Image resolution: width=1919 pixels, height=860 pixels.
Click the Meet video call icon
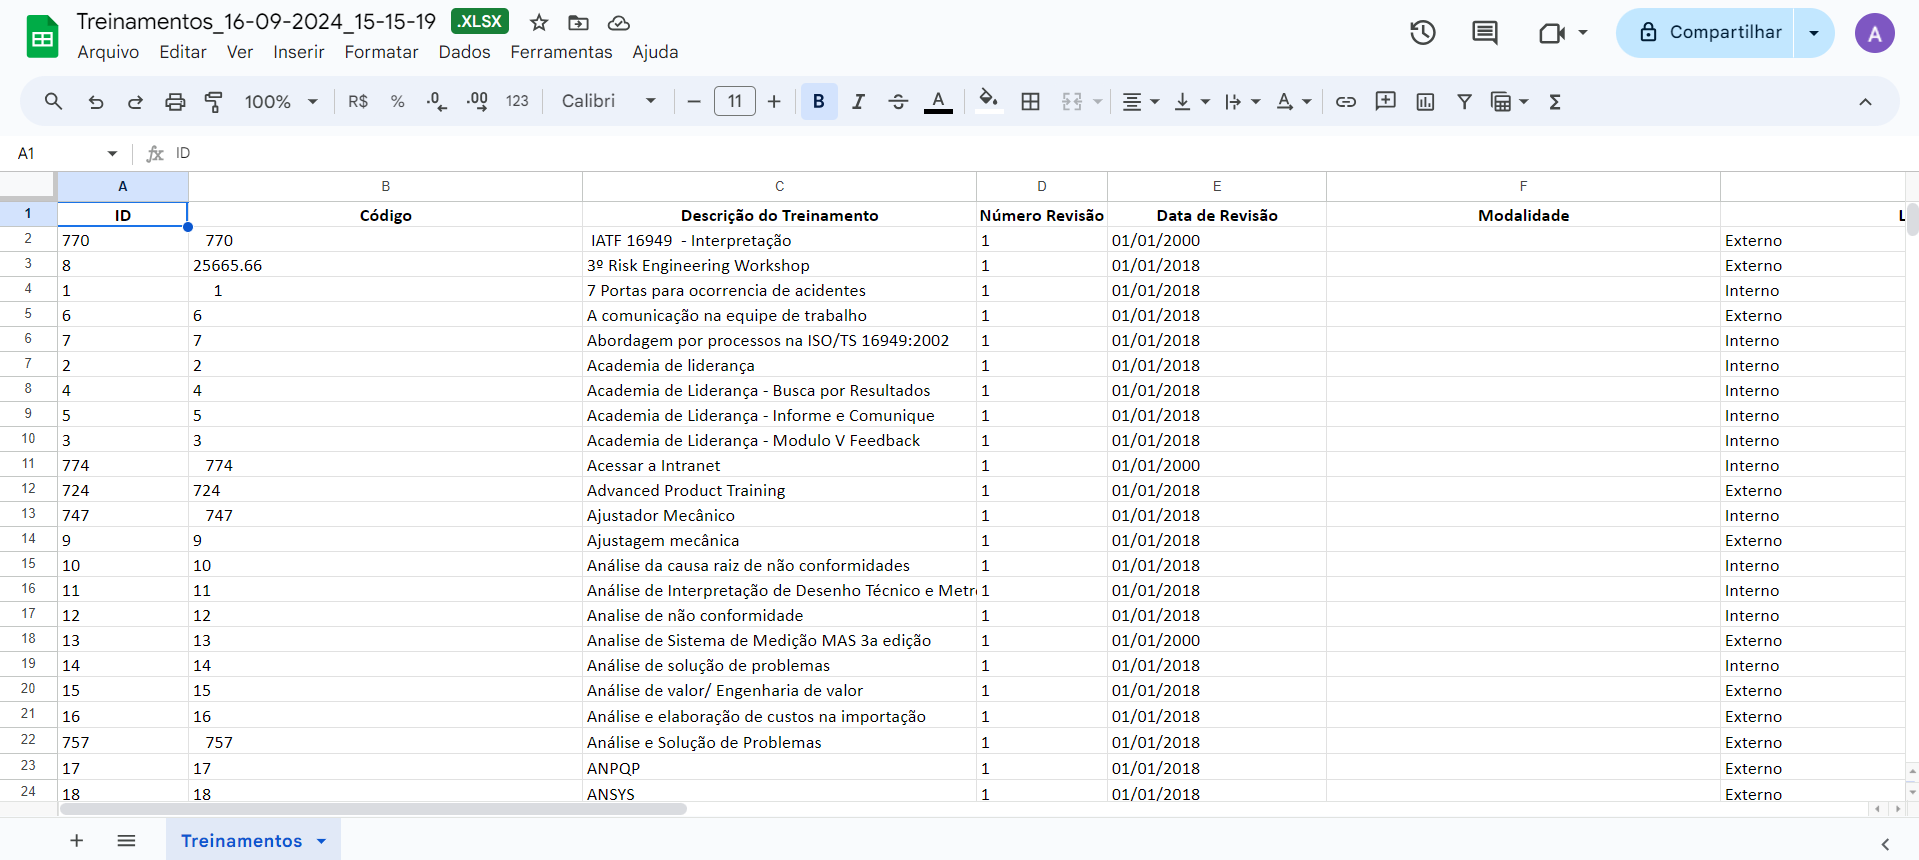[x=1552, y=33]
